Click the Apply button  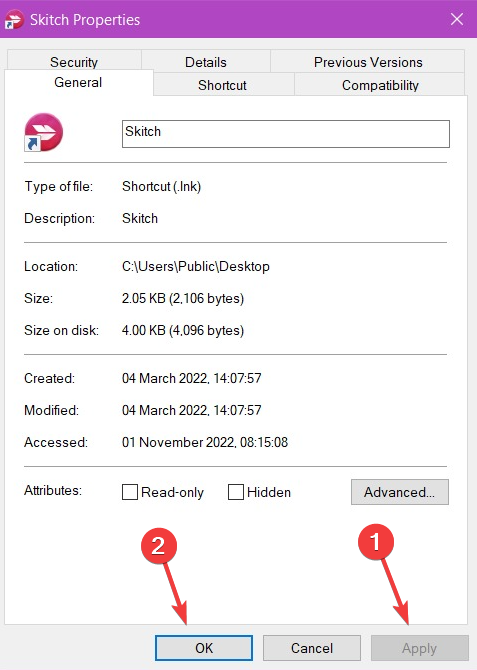coord(419,648)
